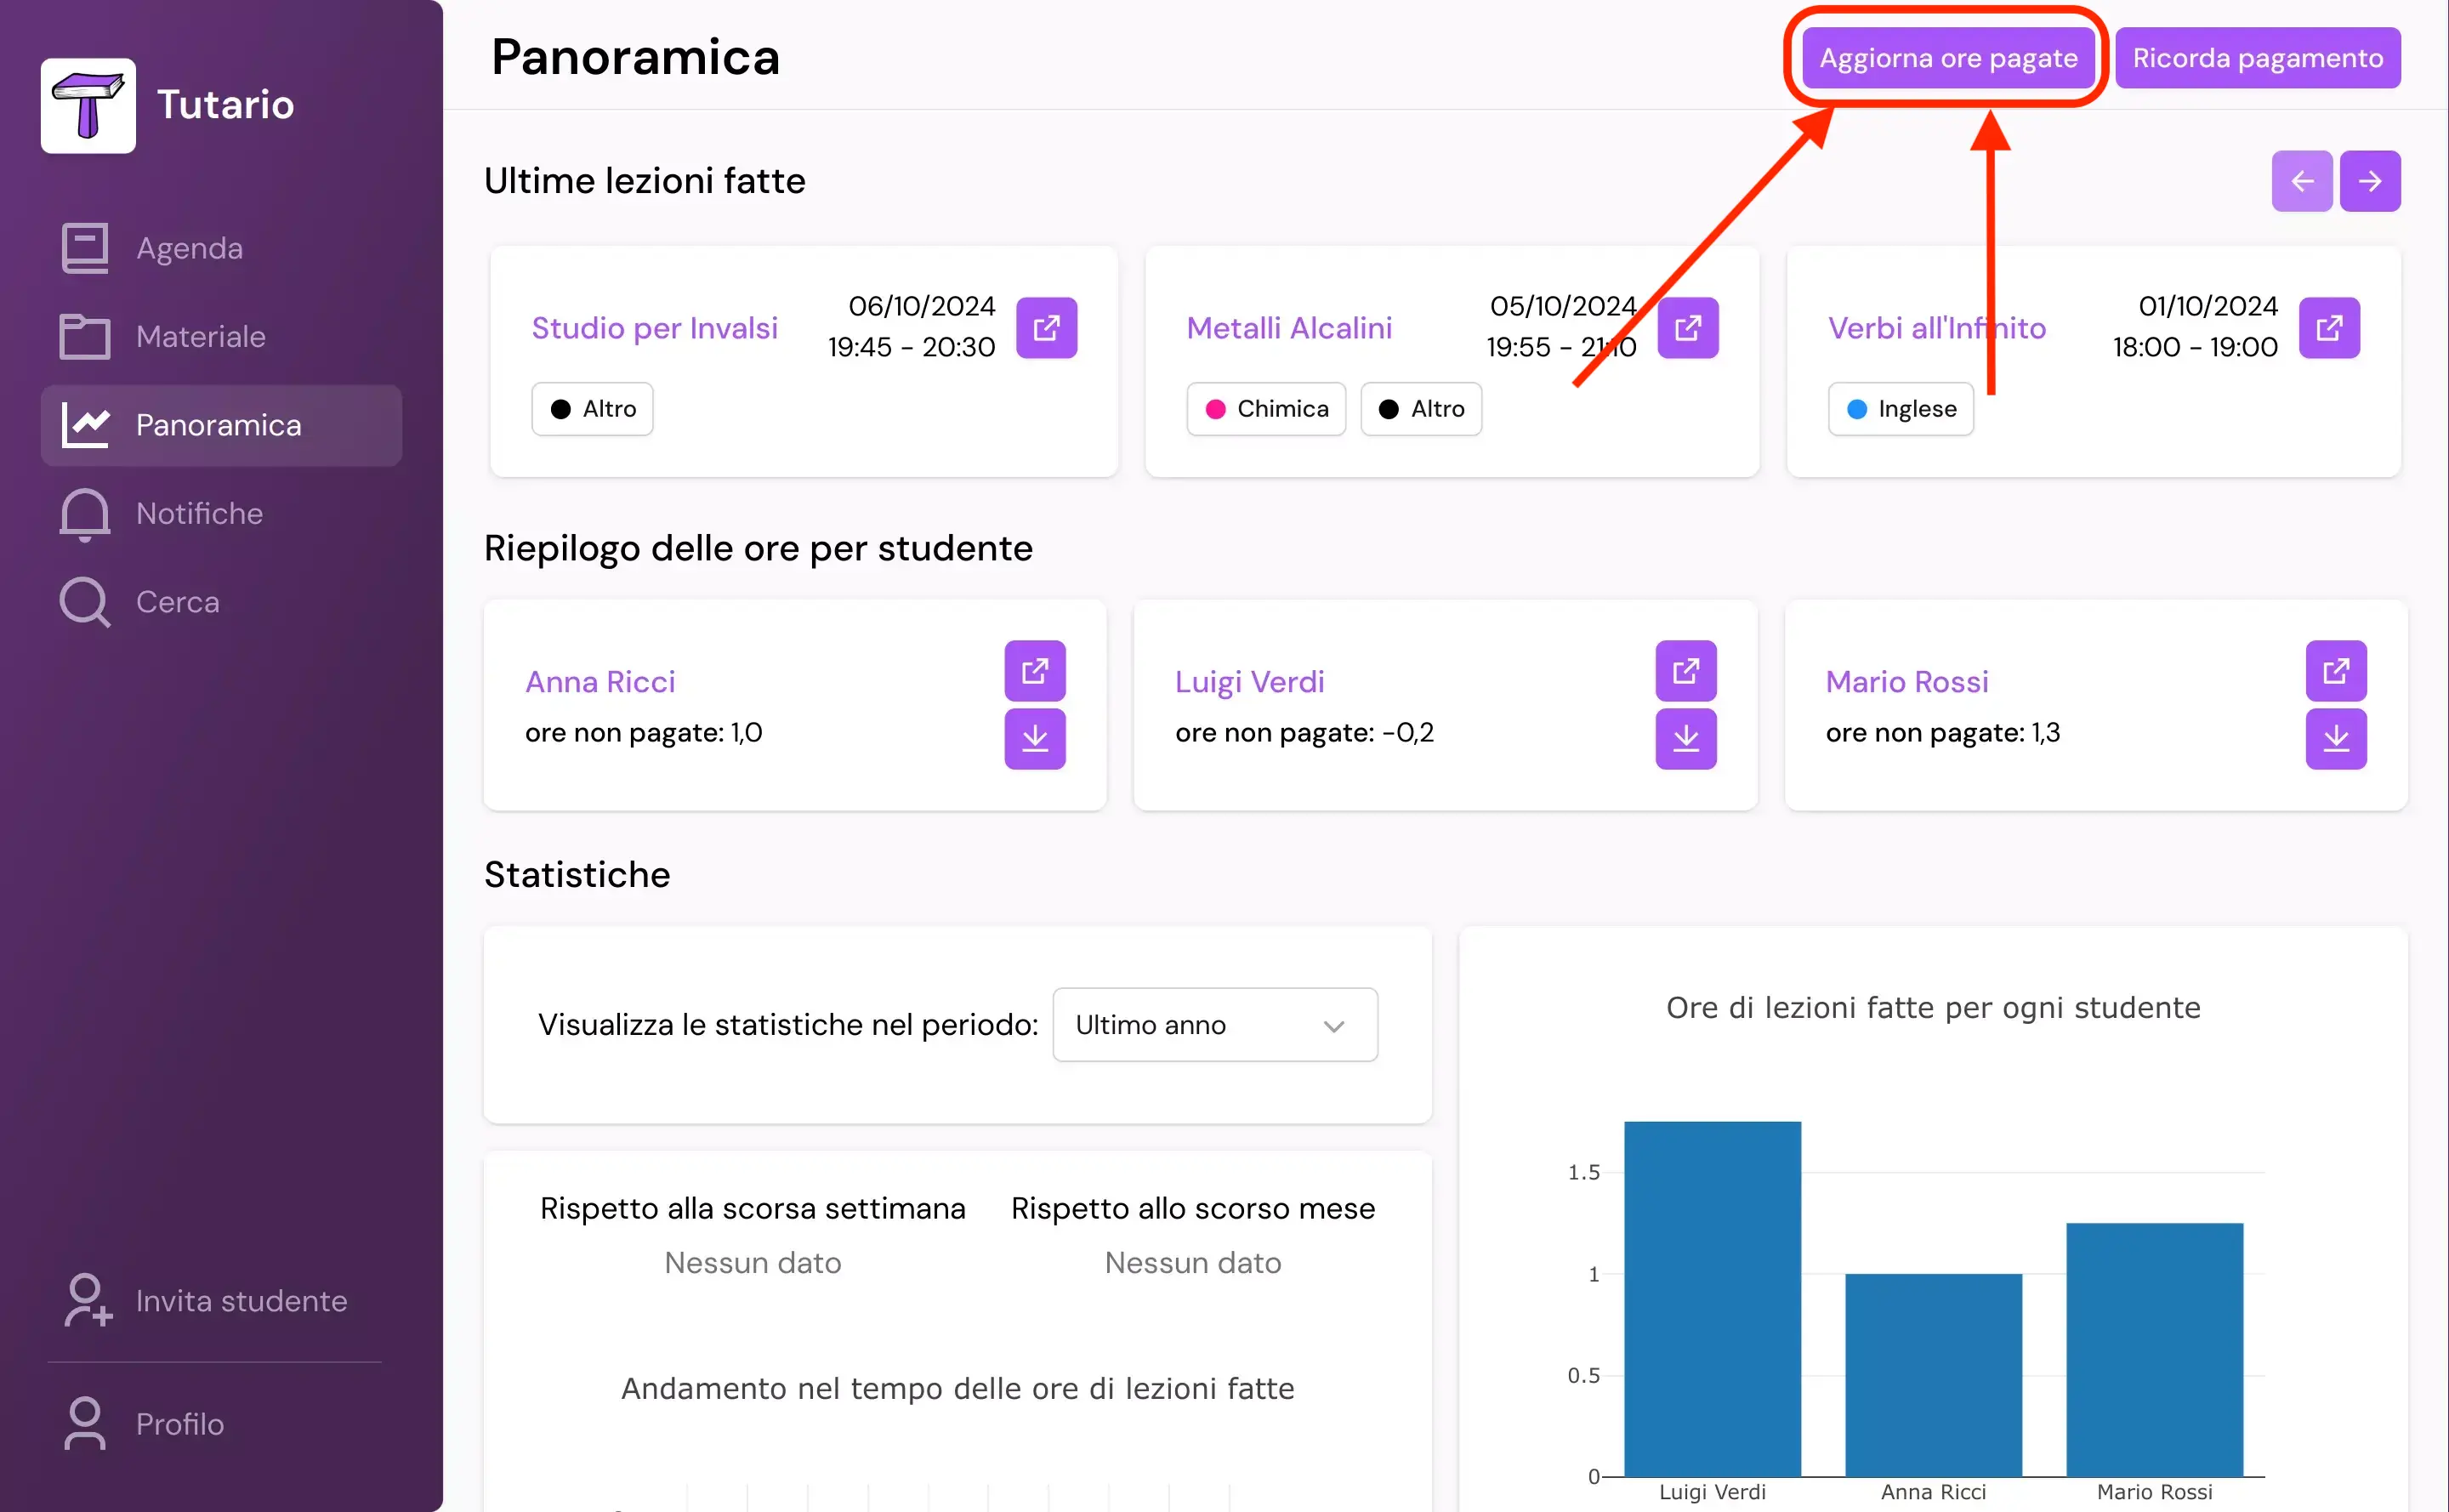Screen dimensions: 2449x1512
Task: Open the Studio per Invalsi lesson icon
Action: click(1046, 327)
